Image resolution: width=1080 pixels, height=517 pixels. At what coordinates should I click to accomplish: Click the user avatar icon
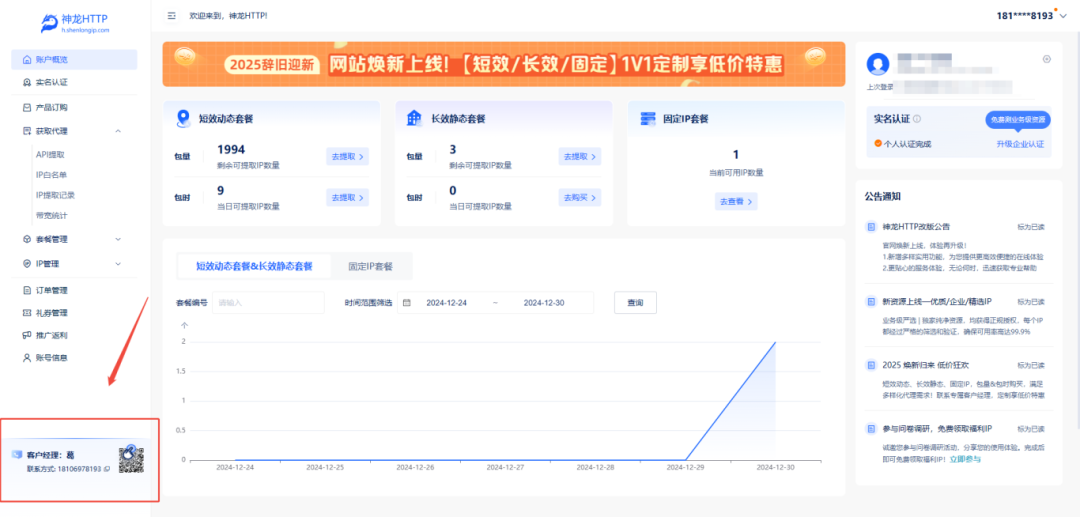coord(878,64)
